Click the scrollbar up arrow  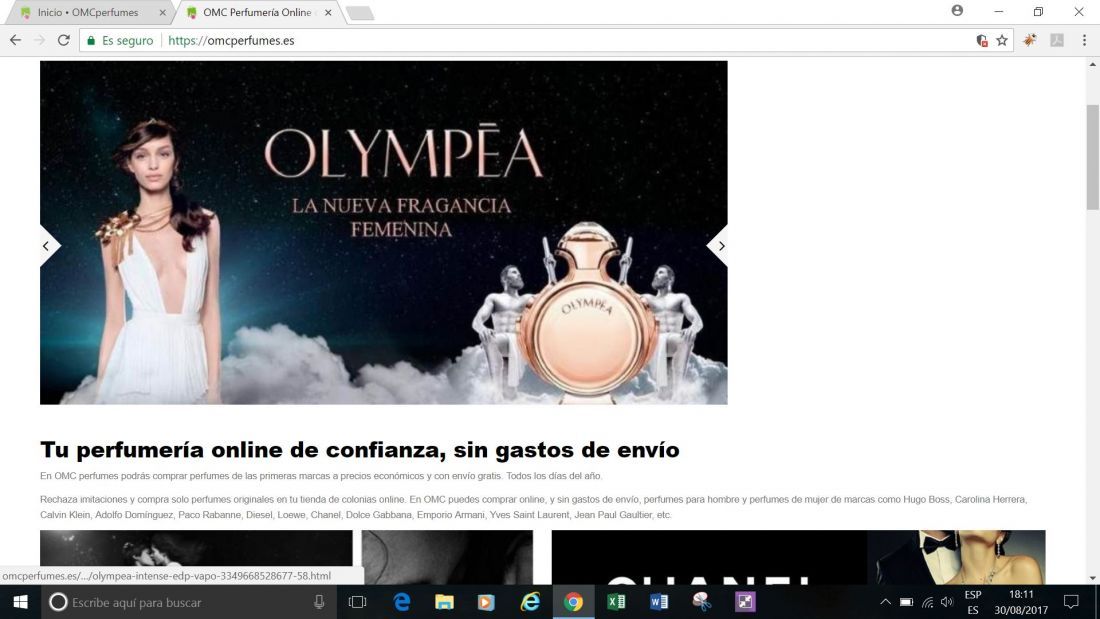click(1092, 65)
